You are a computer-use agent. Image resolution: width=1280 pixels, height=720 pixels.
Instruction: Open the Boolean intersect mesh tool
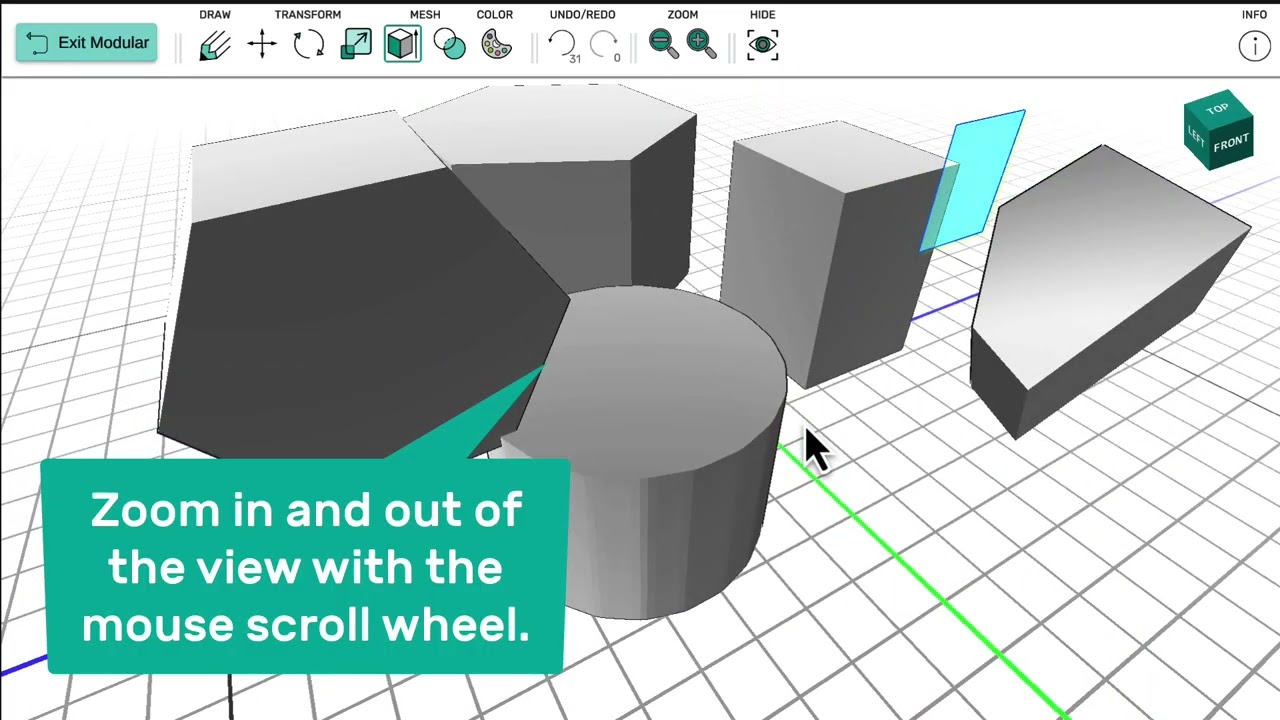pos(450,44)
